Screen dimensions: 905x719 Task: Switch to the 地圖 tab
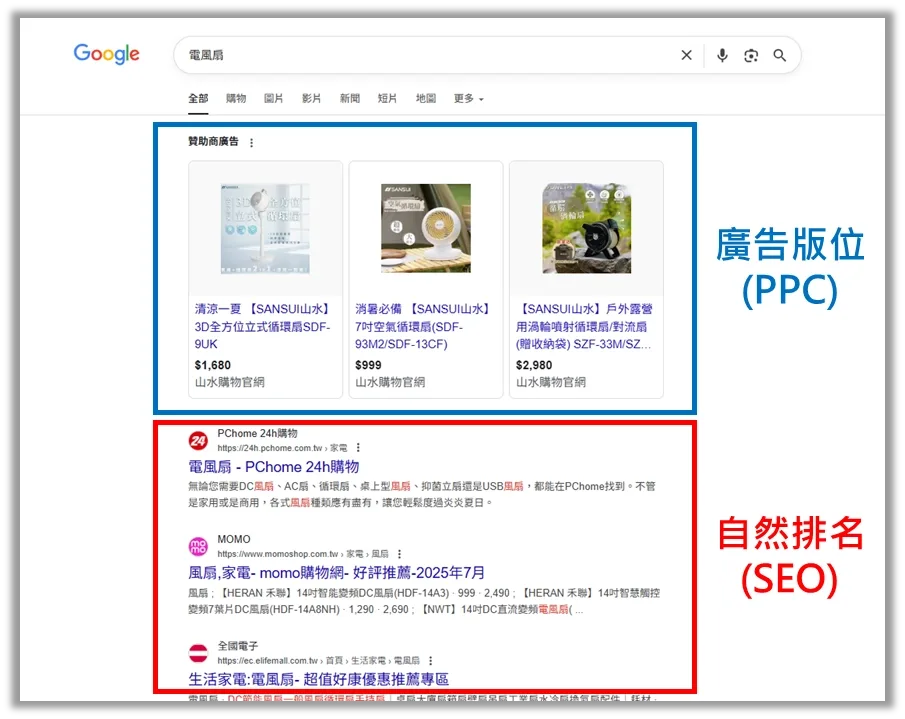coord(426,99)
